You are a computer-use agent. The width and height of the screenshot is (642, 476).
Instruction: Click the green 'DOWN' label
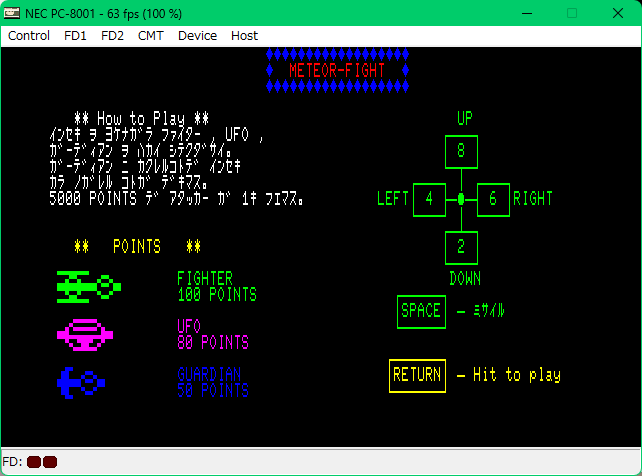465,279
